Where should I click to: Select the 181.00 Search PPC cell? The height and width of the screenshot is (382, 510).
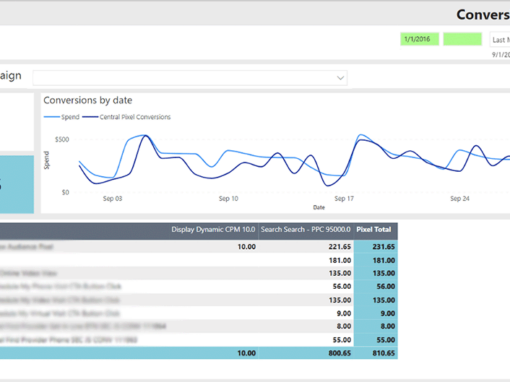pos(340,260)
